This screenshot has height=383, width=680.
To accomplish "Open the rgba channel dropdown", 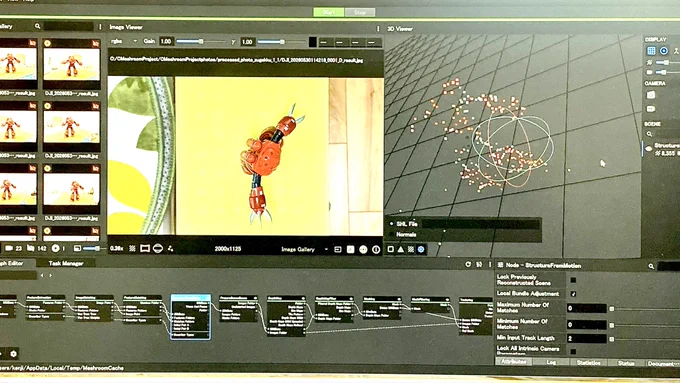I will [x=124, y=41].
